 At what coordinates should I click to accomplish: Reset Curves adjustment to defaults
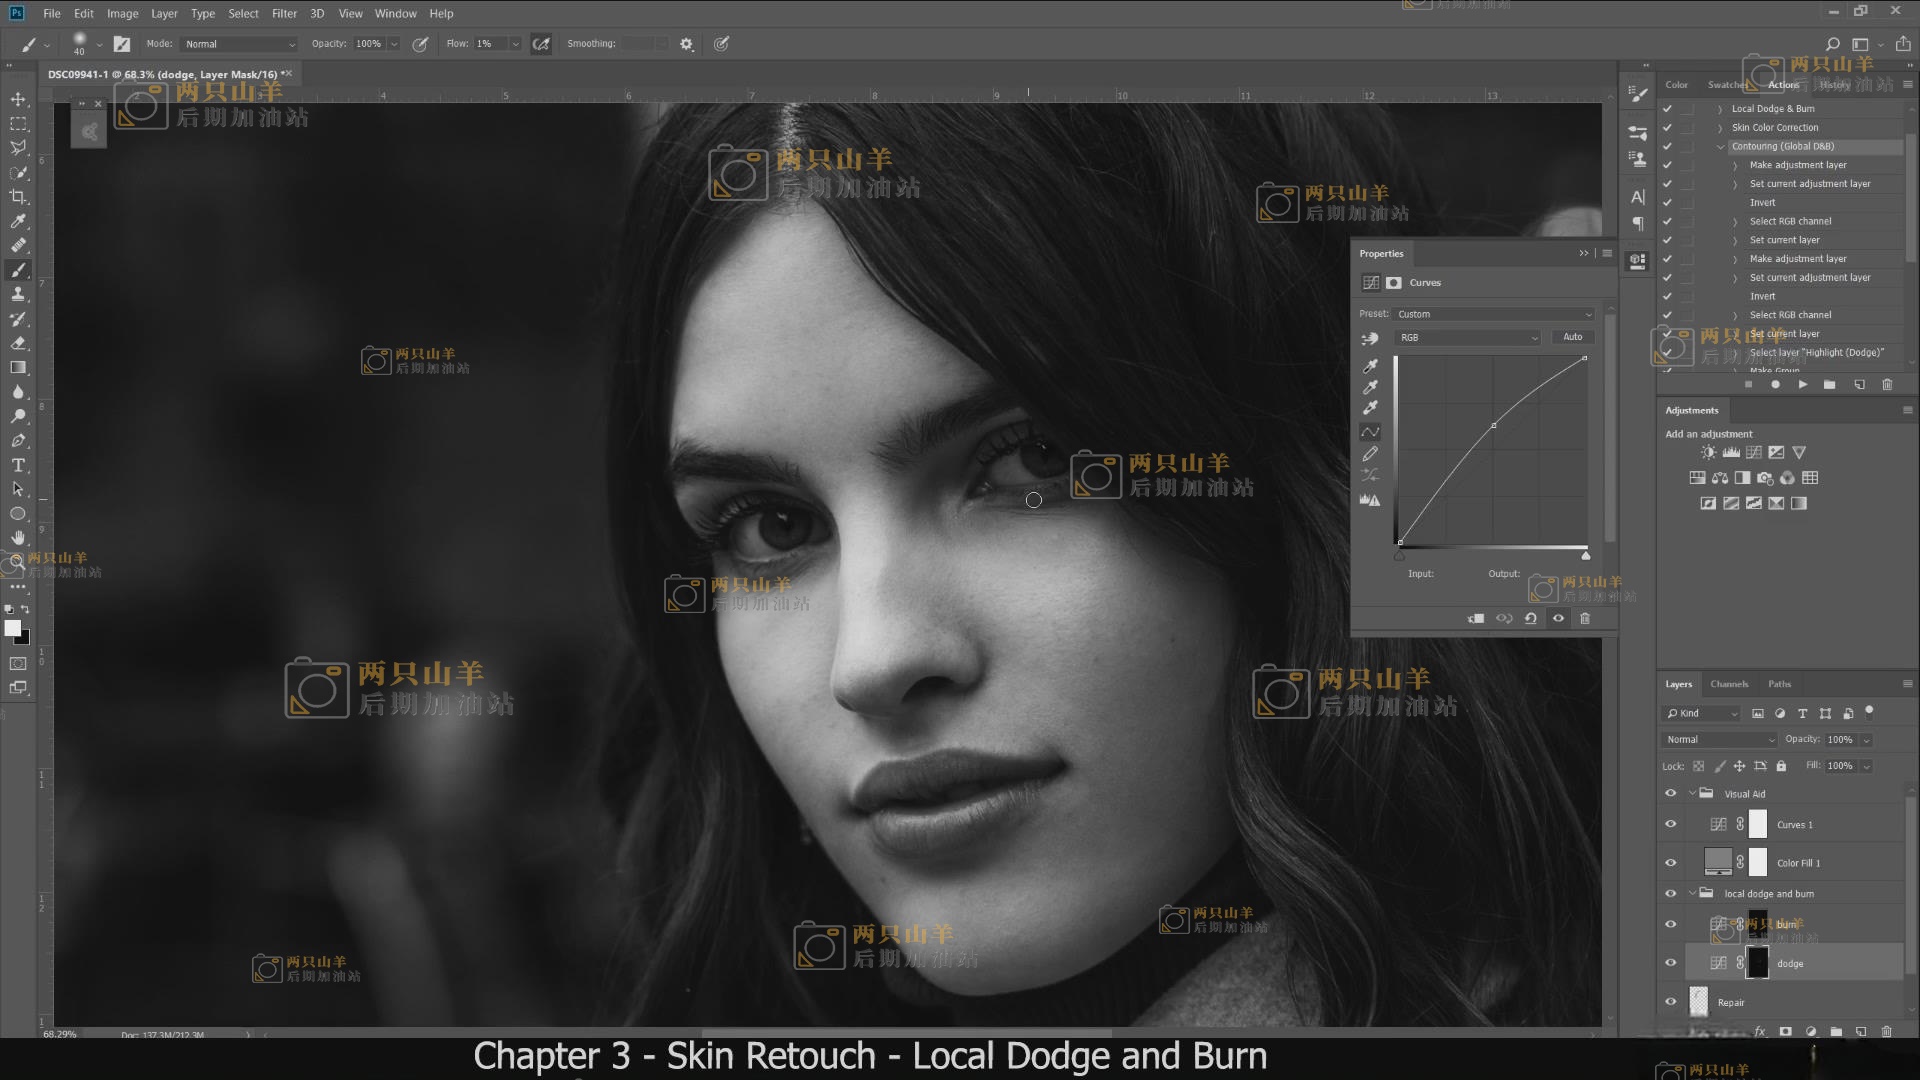click(1531, 619)
